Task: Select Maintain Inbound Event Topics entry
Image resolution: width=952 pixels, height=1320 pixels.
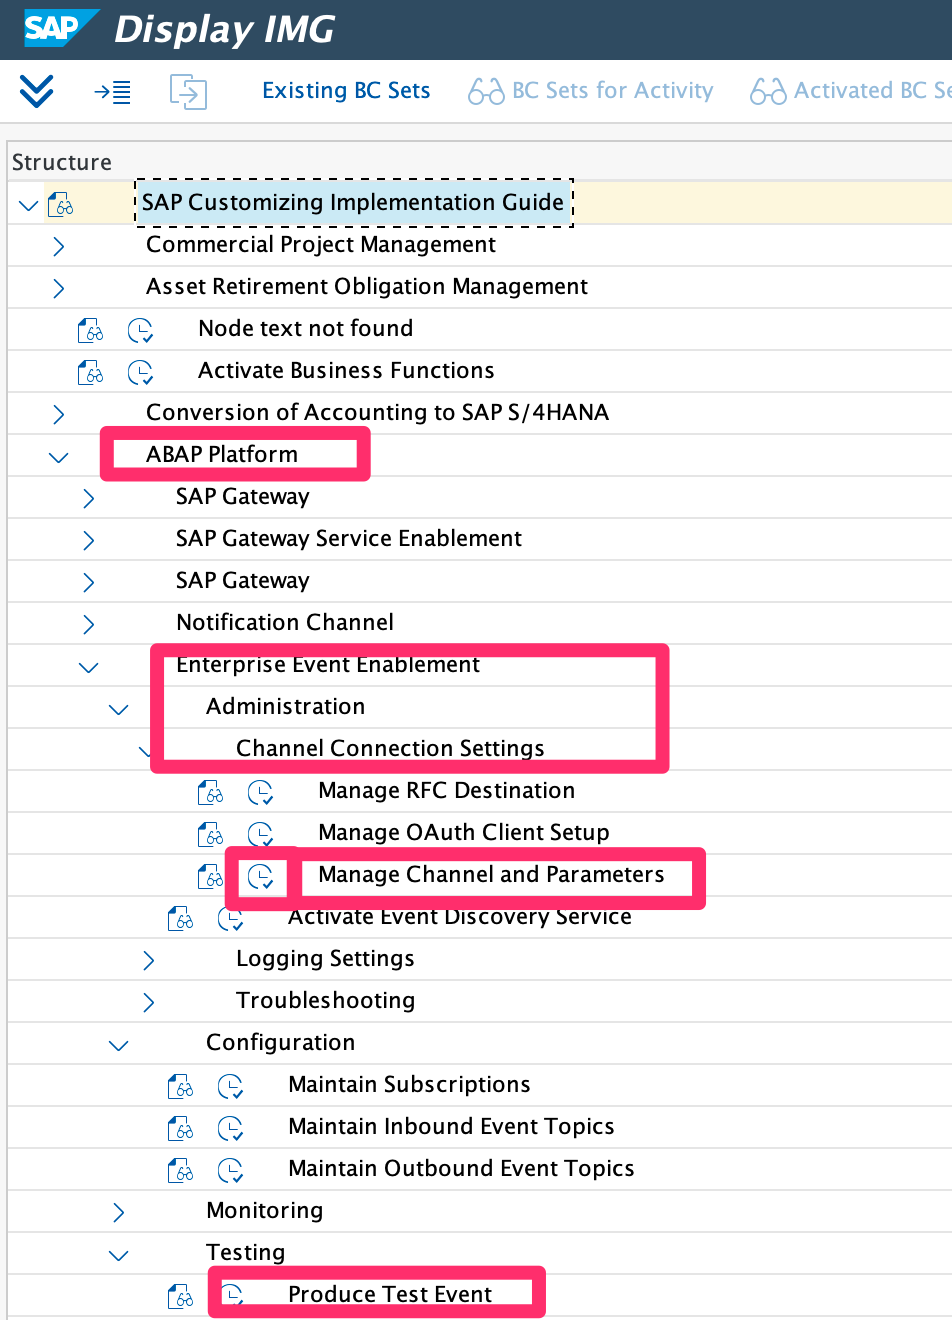Action: [x=451, y=1127]
